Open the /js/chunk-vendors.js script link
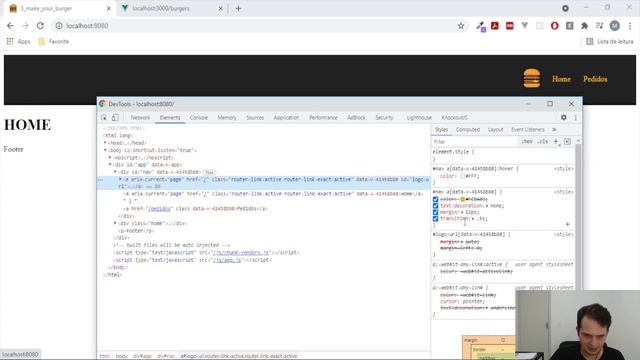This screenshot has height=360, width=640. (x=241, y=253)
